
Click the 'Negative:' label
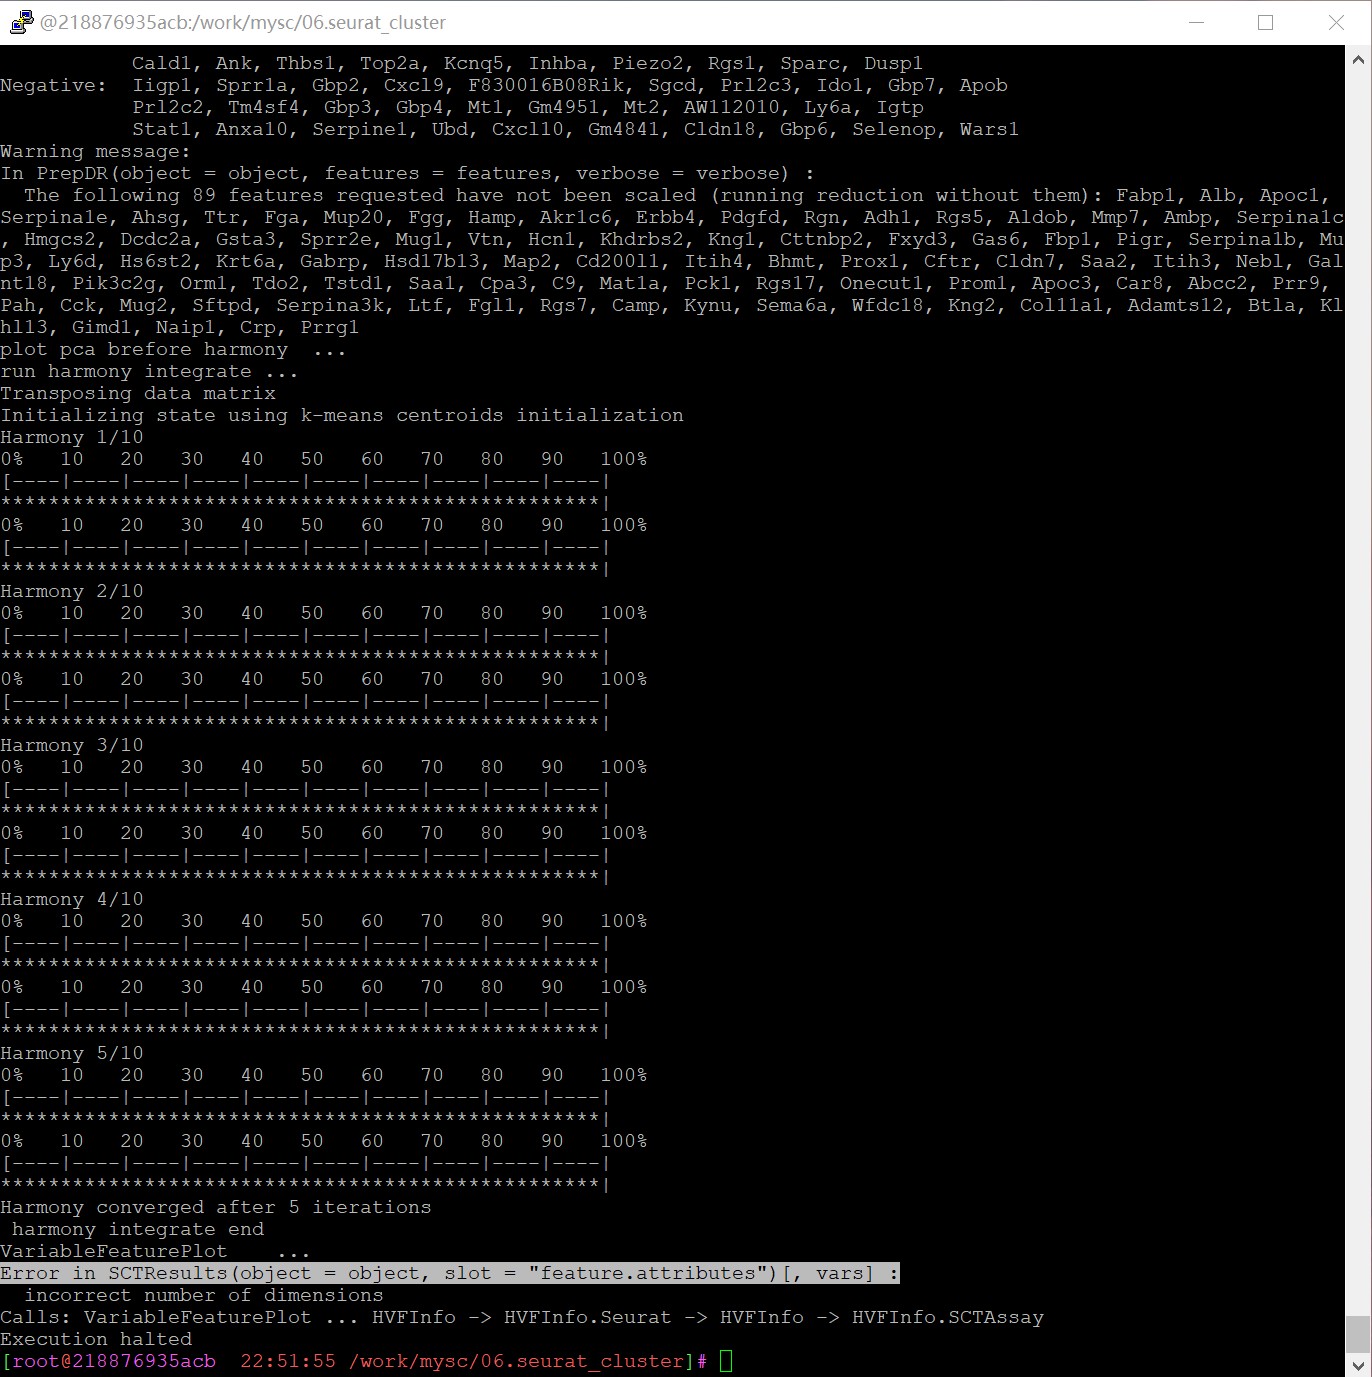tap(54, 86)
